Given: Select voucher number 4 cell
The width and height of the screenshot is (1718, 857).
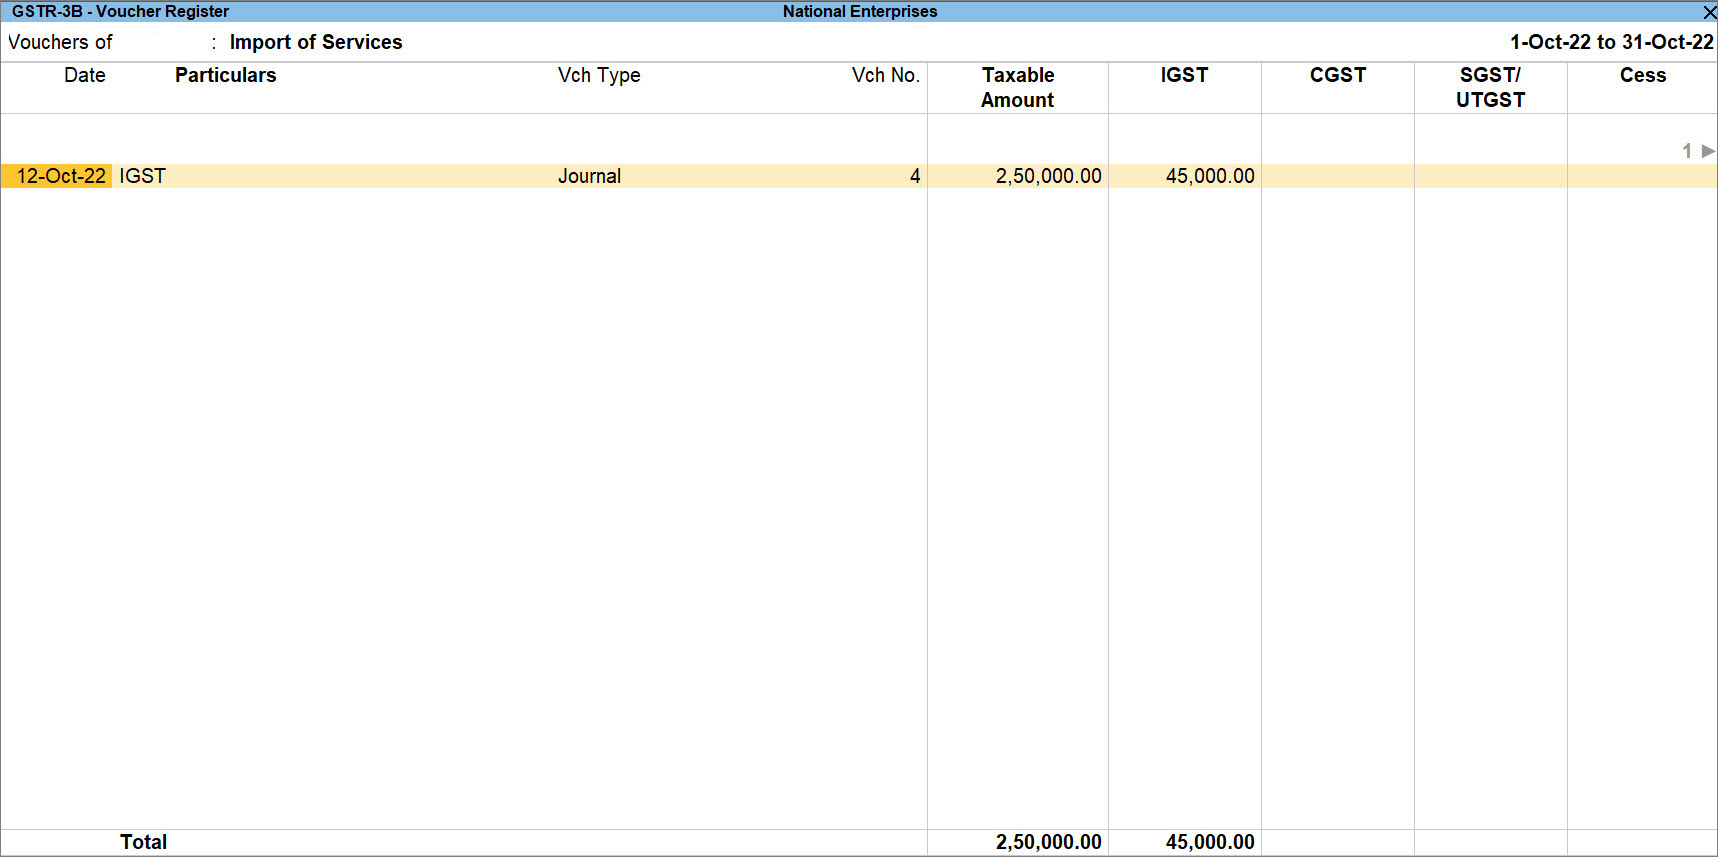Looking at the screenshot, I should coord(914,176).
